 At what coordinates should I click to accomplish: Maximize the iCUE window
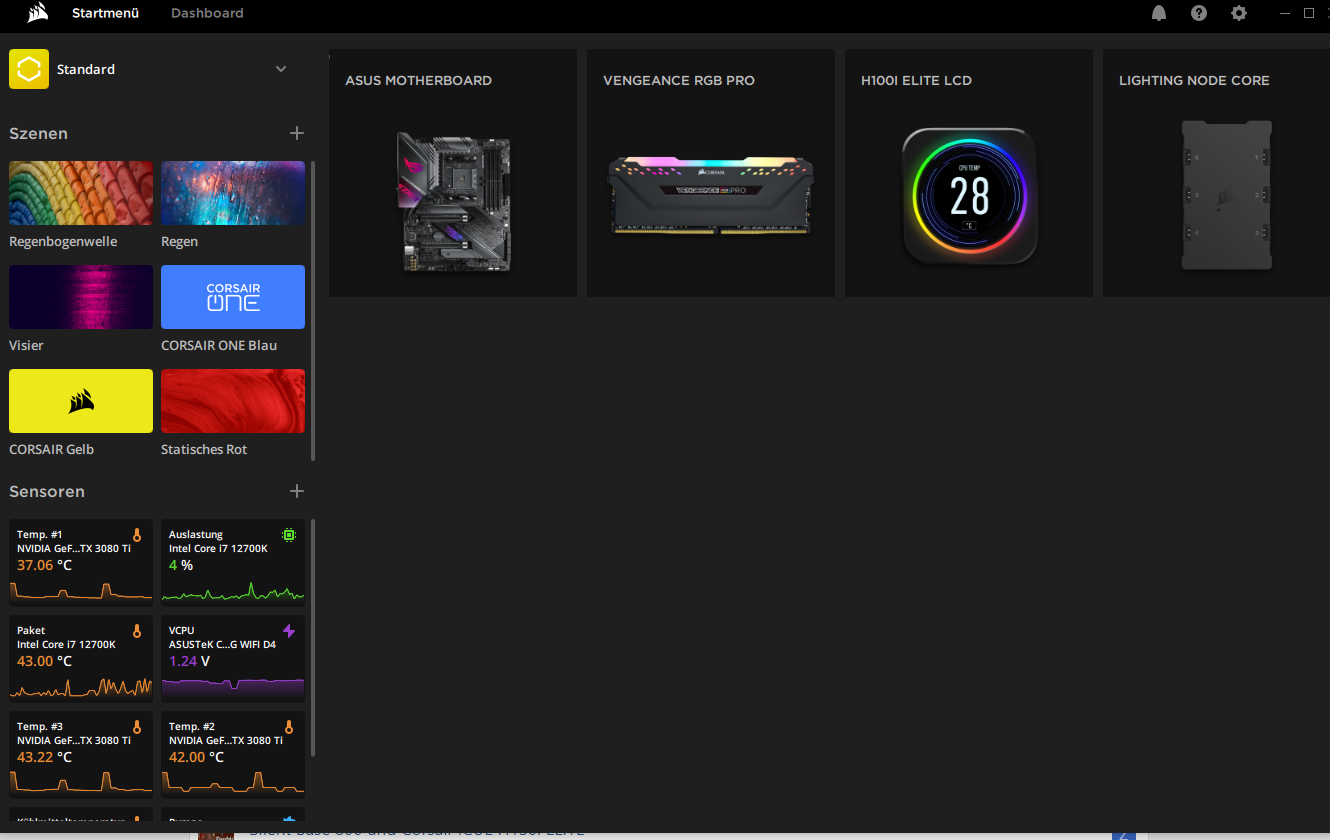pyautogui.click(x=1308, y=13)
